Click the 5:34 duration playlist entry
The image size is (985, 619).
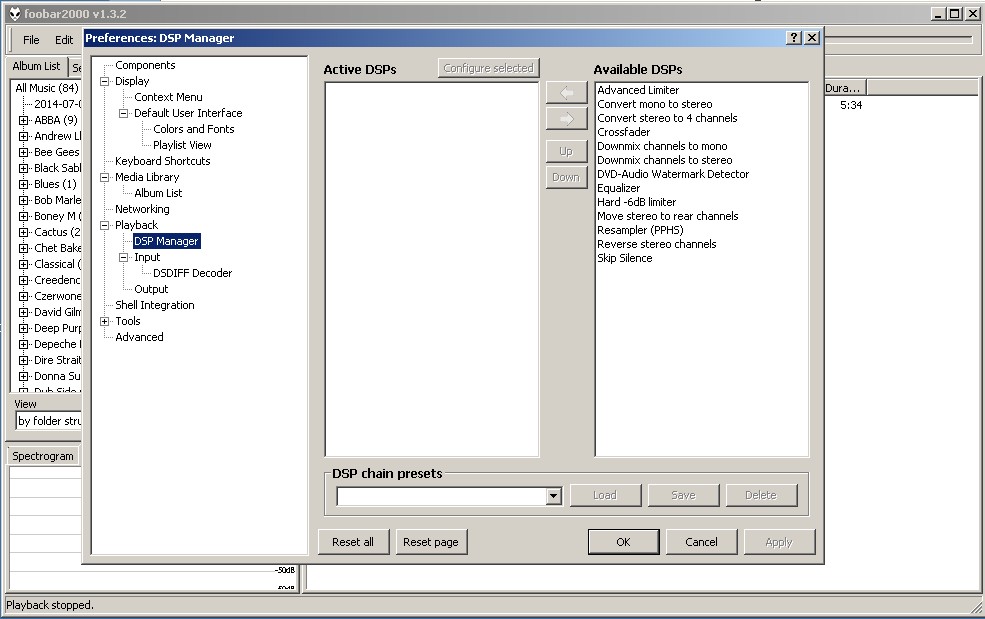coord(851,106)
